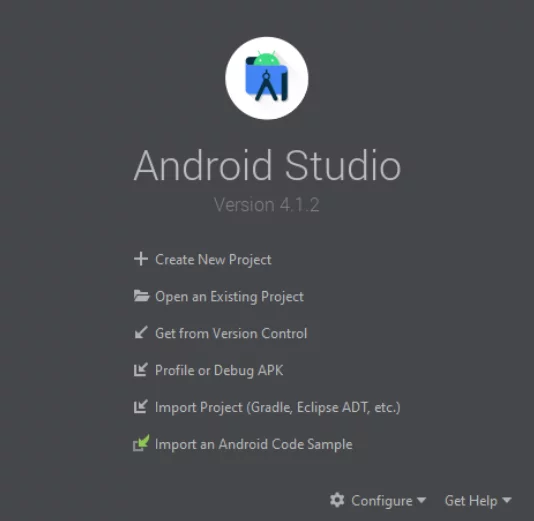534x521 pixels.
Task: Open the Get Help menu
Action: (471, 501)
